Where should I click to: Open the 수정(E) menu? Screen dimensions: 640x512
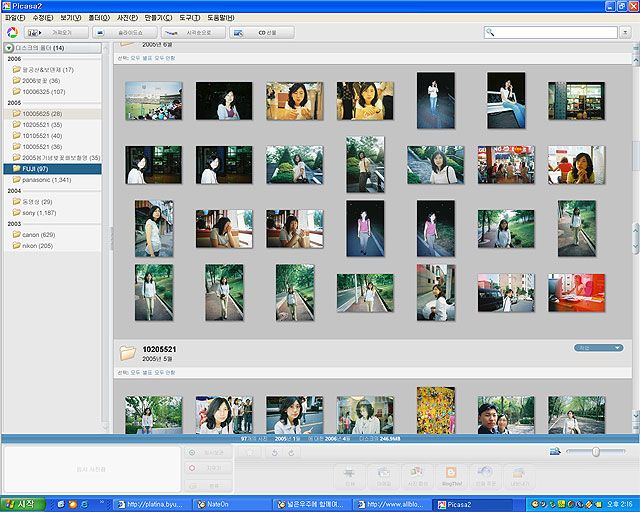point(43,18)
